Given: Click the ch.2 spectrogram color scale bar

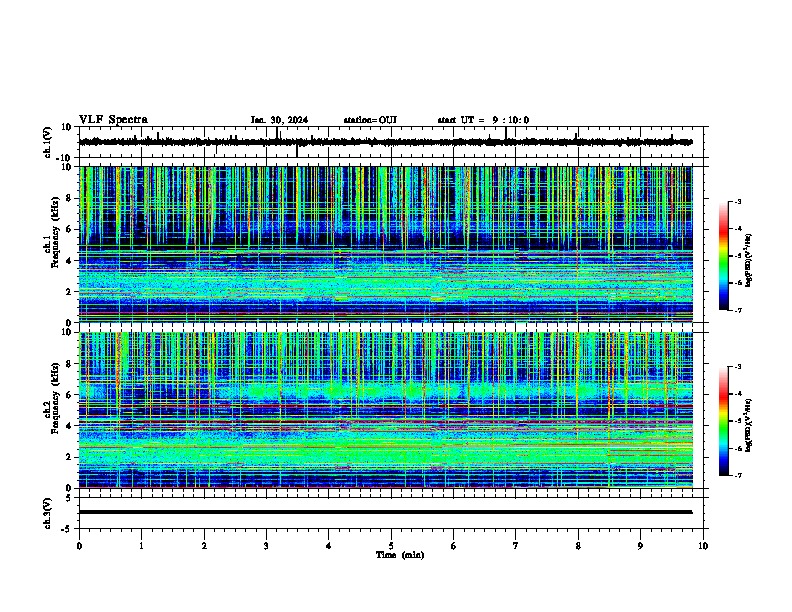Looking at the screenshot, I should point(724,421).
